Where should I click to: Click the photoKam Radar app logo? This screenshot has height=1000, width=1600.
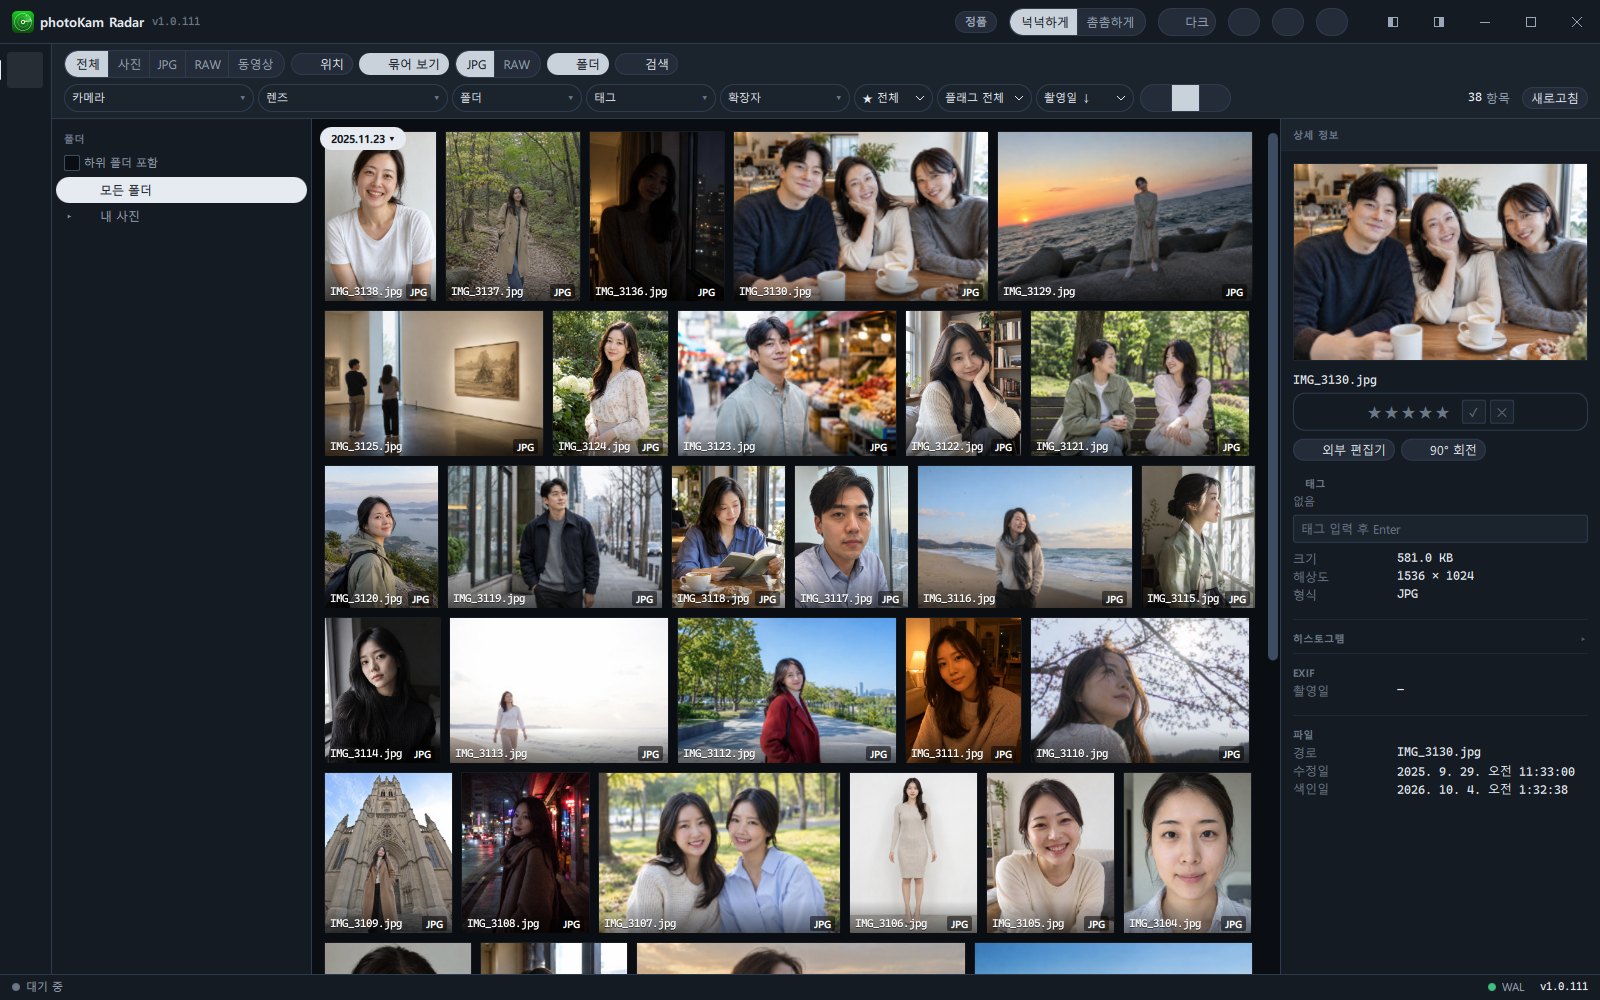point(22,21)
